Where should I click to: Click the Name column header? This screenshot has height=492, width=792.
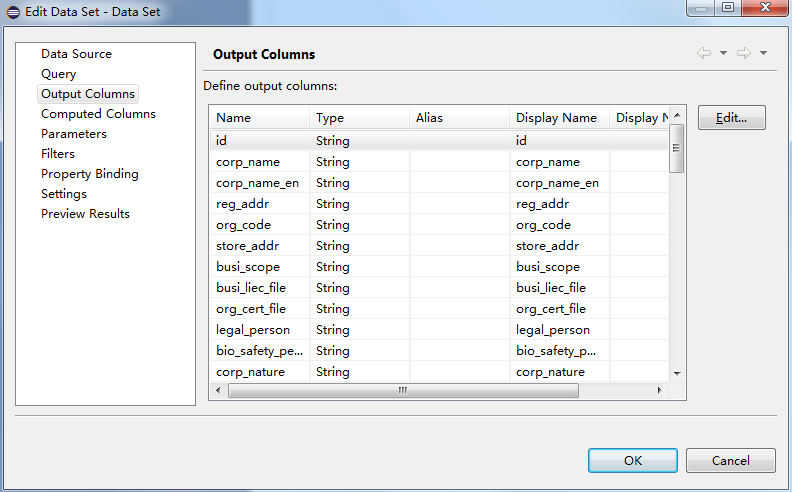[259, 118]
